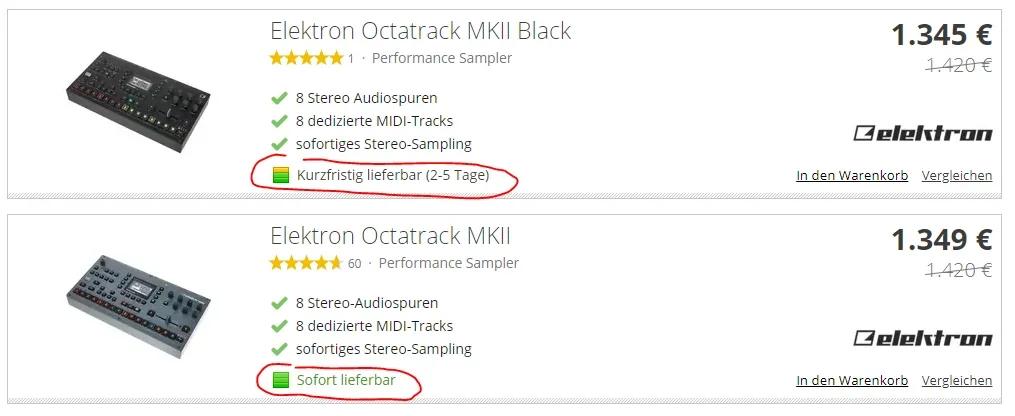This screenshot has height=416, width=1015.
Task: Click checkmark beside 8 Stereo Audiospuren
Action: (x=280, y=98)
